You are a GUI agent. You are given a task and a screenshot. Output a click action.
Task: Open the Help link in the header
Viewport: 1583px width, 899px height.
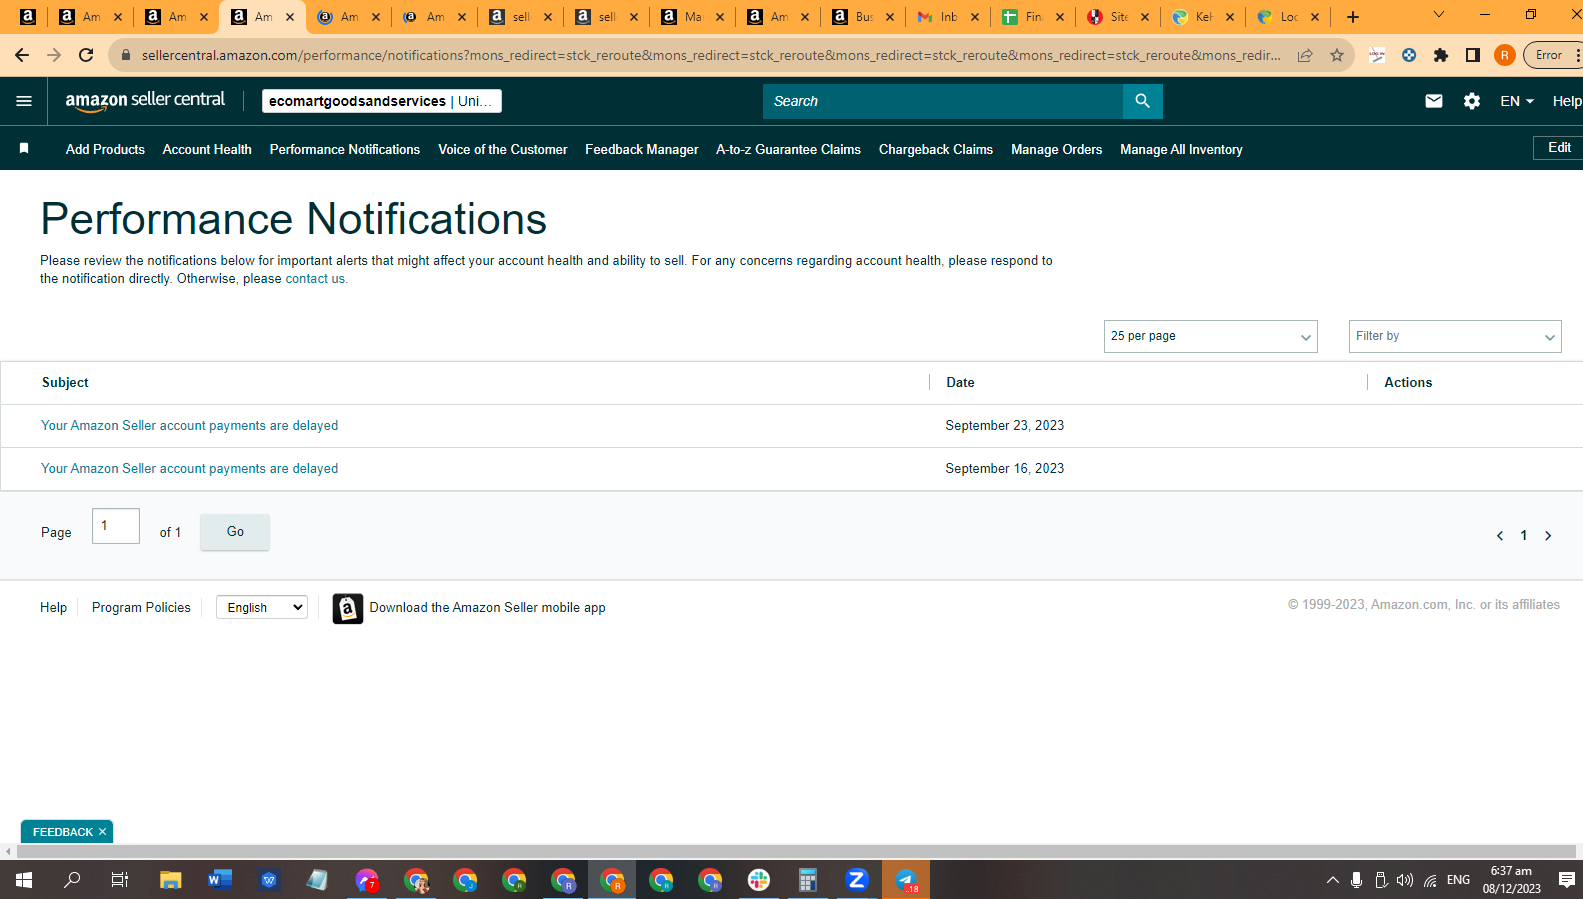[x=1567, y=101]
